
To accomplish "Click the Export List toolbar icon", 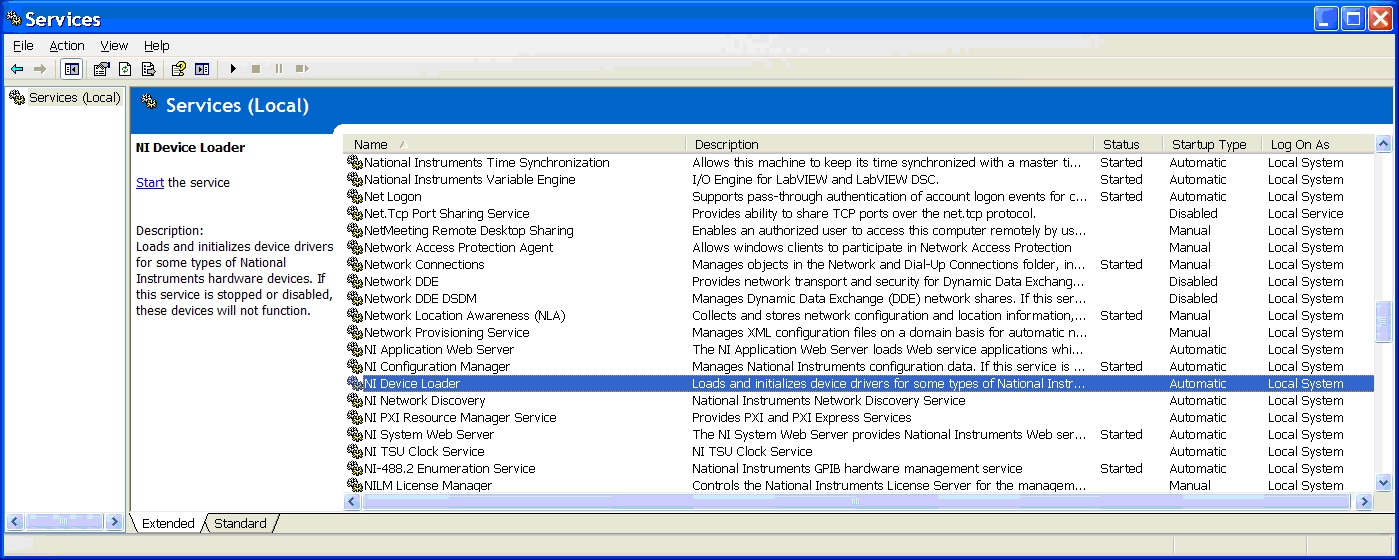I will point(148,69).
